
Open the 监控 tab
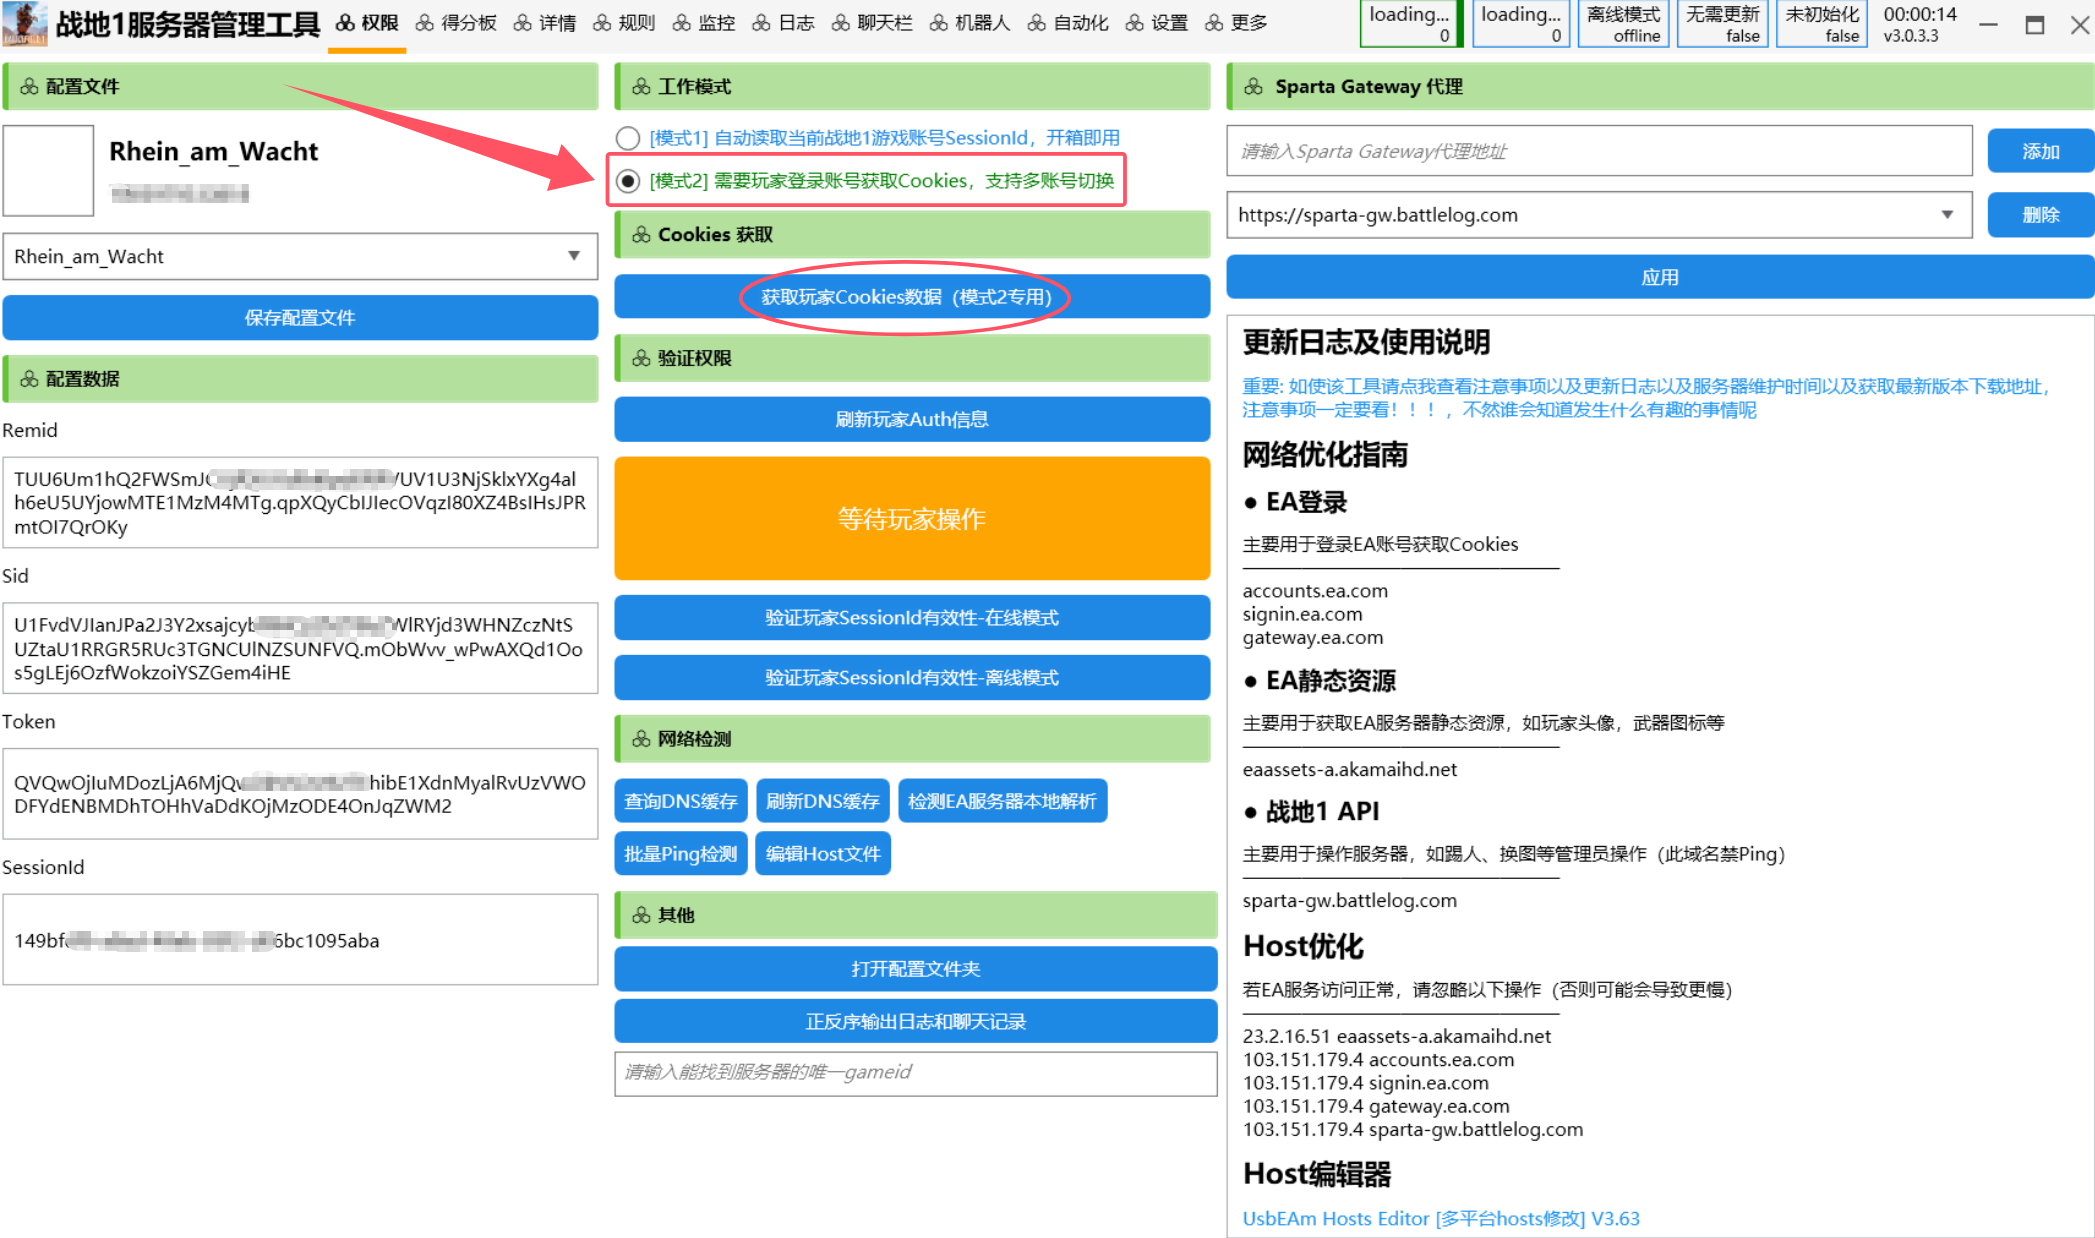pyautogui.click(x=704, y=23)
